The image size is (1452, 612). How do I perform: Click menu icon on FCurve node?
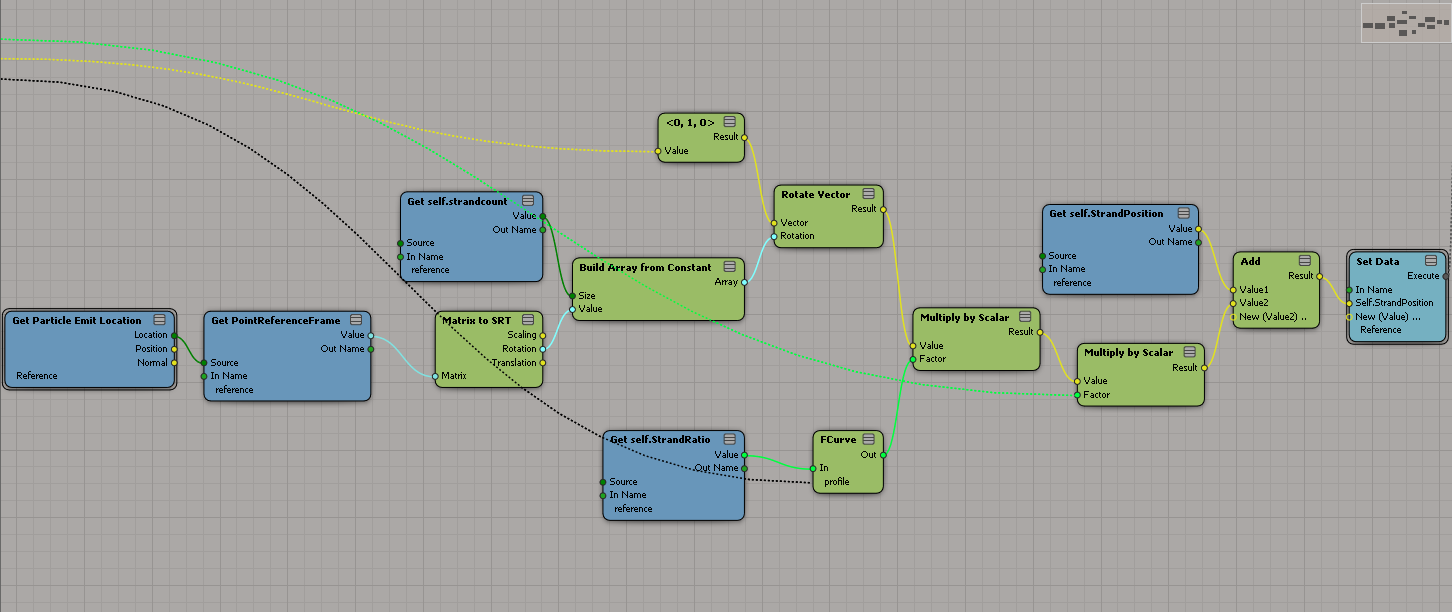(x=869, y=439)
